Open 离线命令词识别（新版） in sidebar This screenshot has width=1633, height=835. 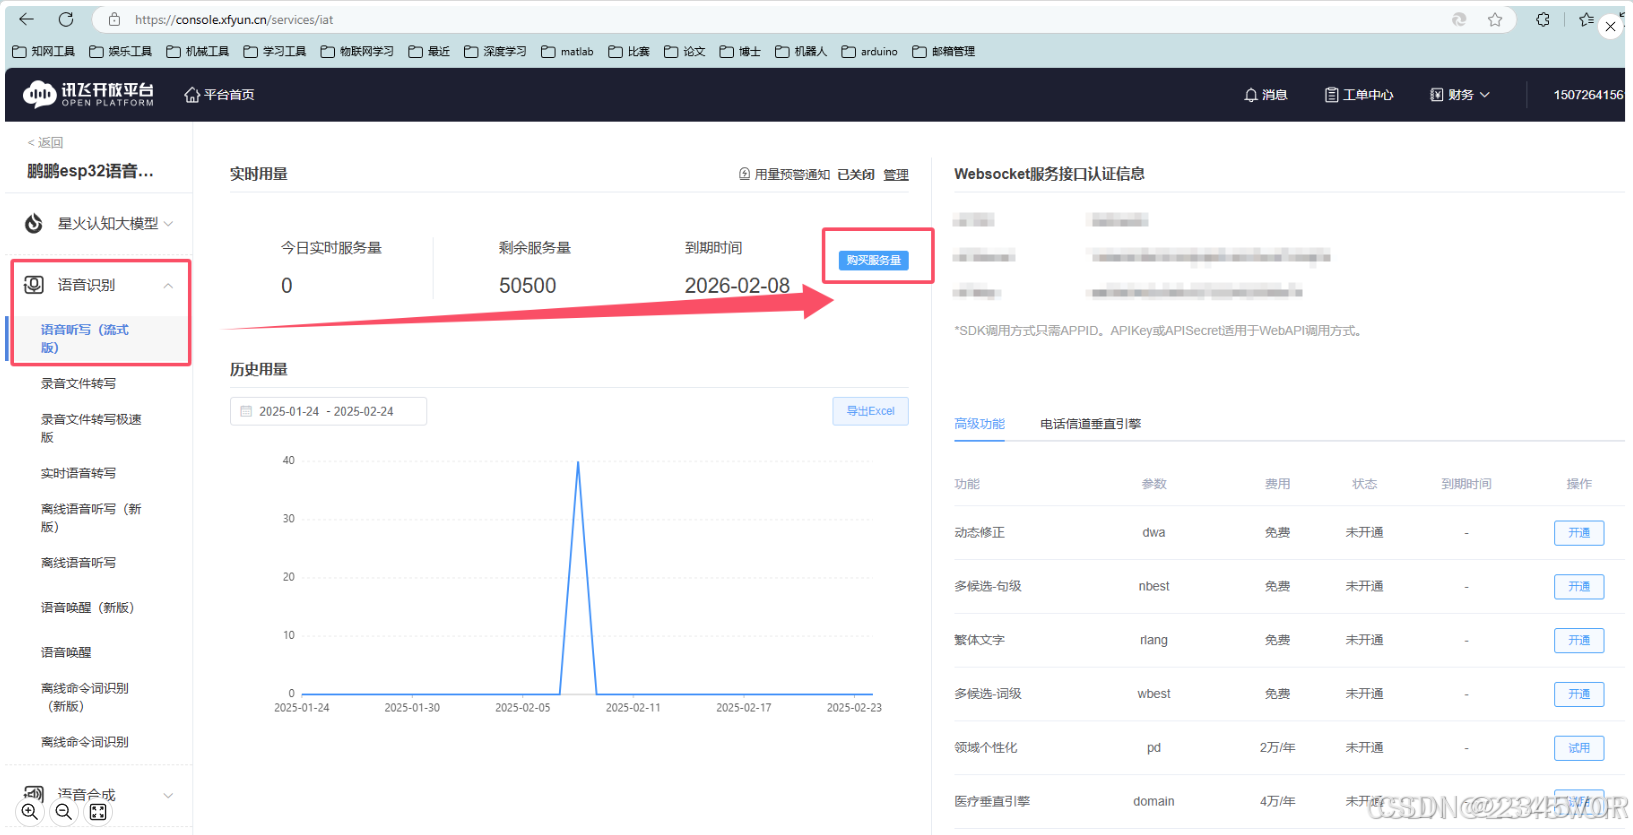pos(85,697)
